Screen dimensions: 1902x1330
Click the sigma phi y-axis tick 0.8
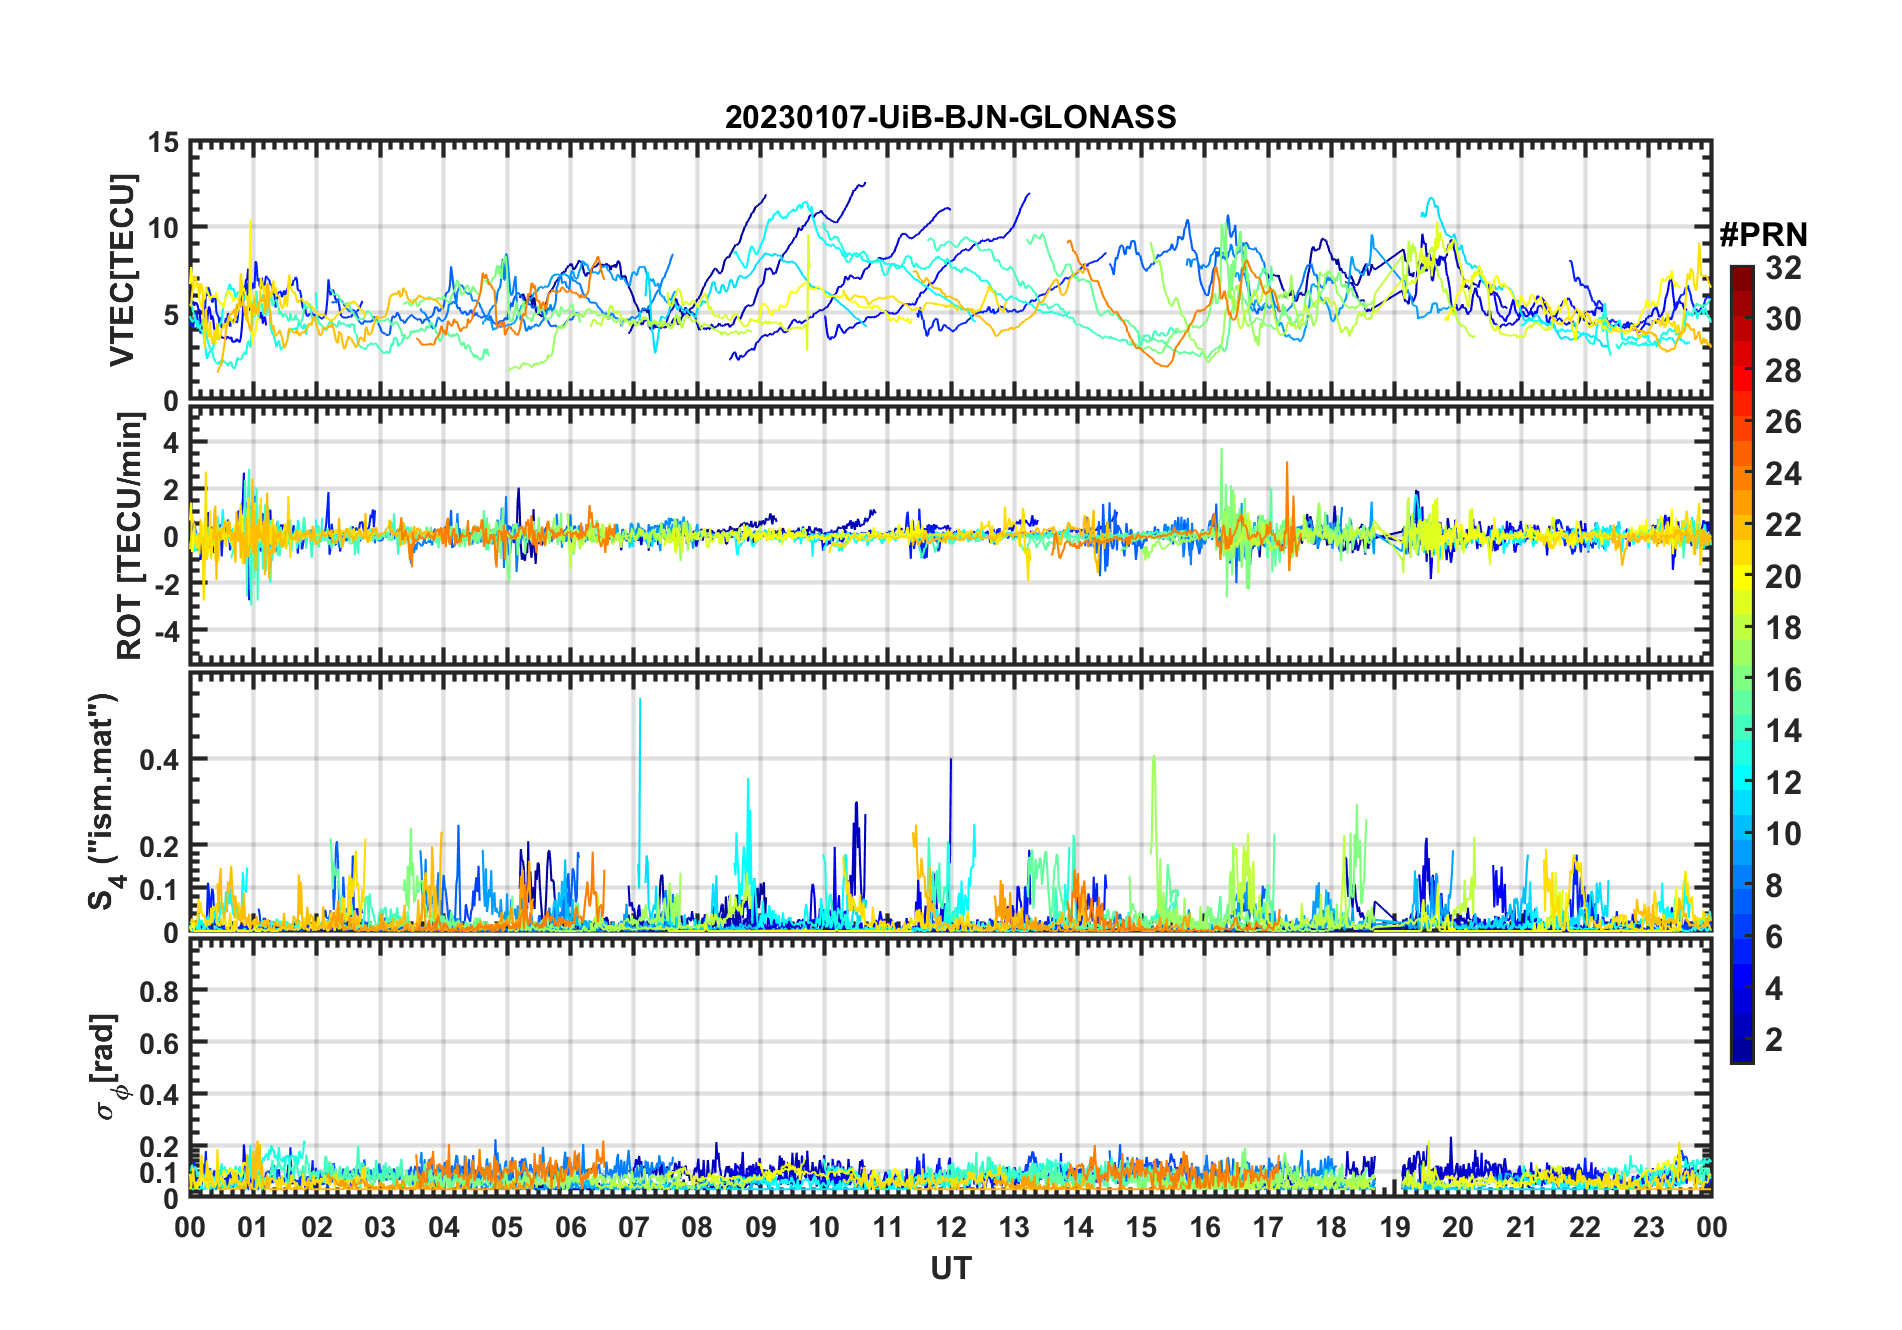[159, 992]
